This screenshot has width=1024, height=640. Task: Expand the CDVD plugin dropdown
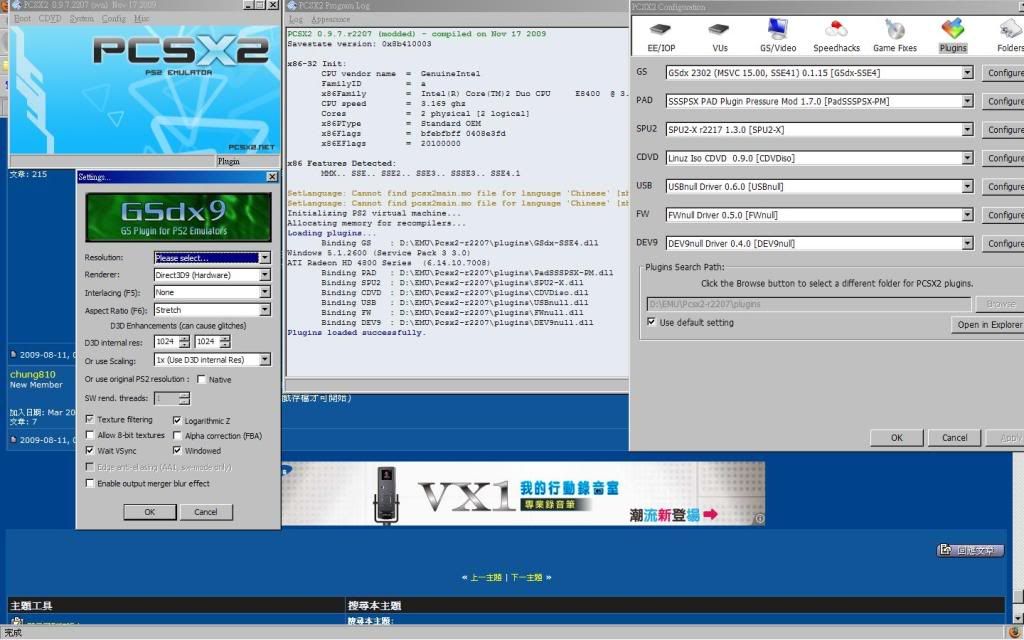[x=967, y=158]
